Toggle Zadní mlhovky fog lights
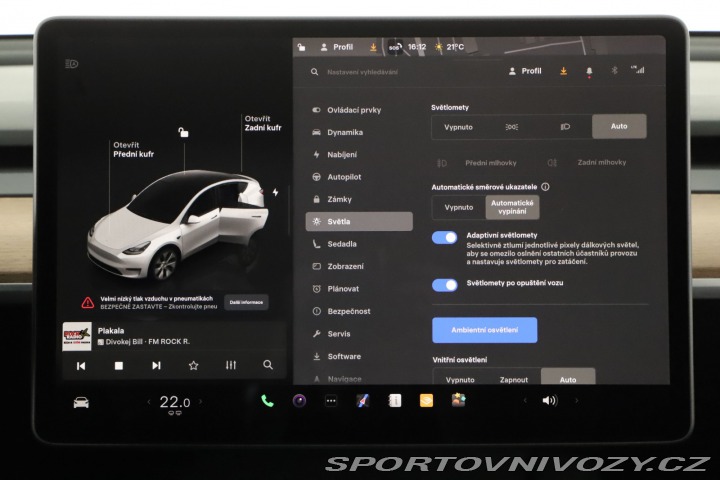Viewport: 720px width, 480px height. pos(587,163)
